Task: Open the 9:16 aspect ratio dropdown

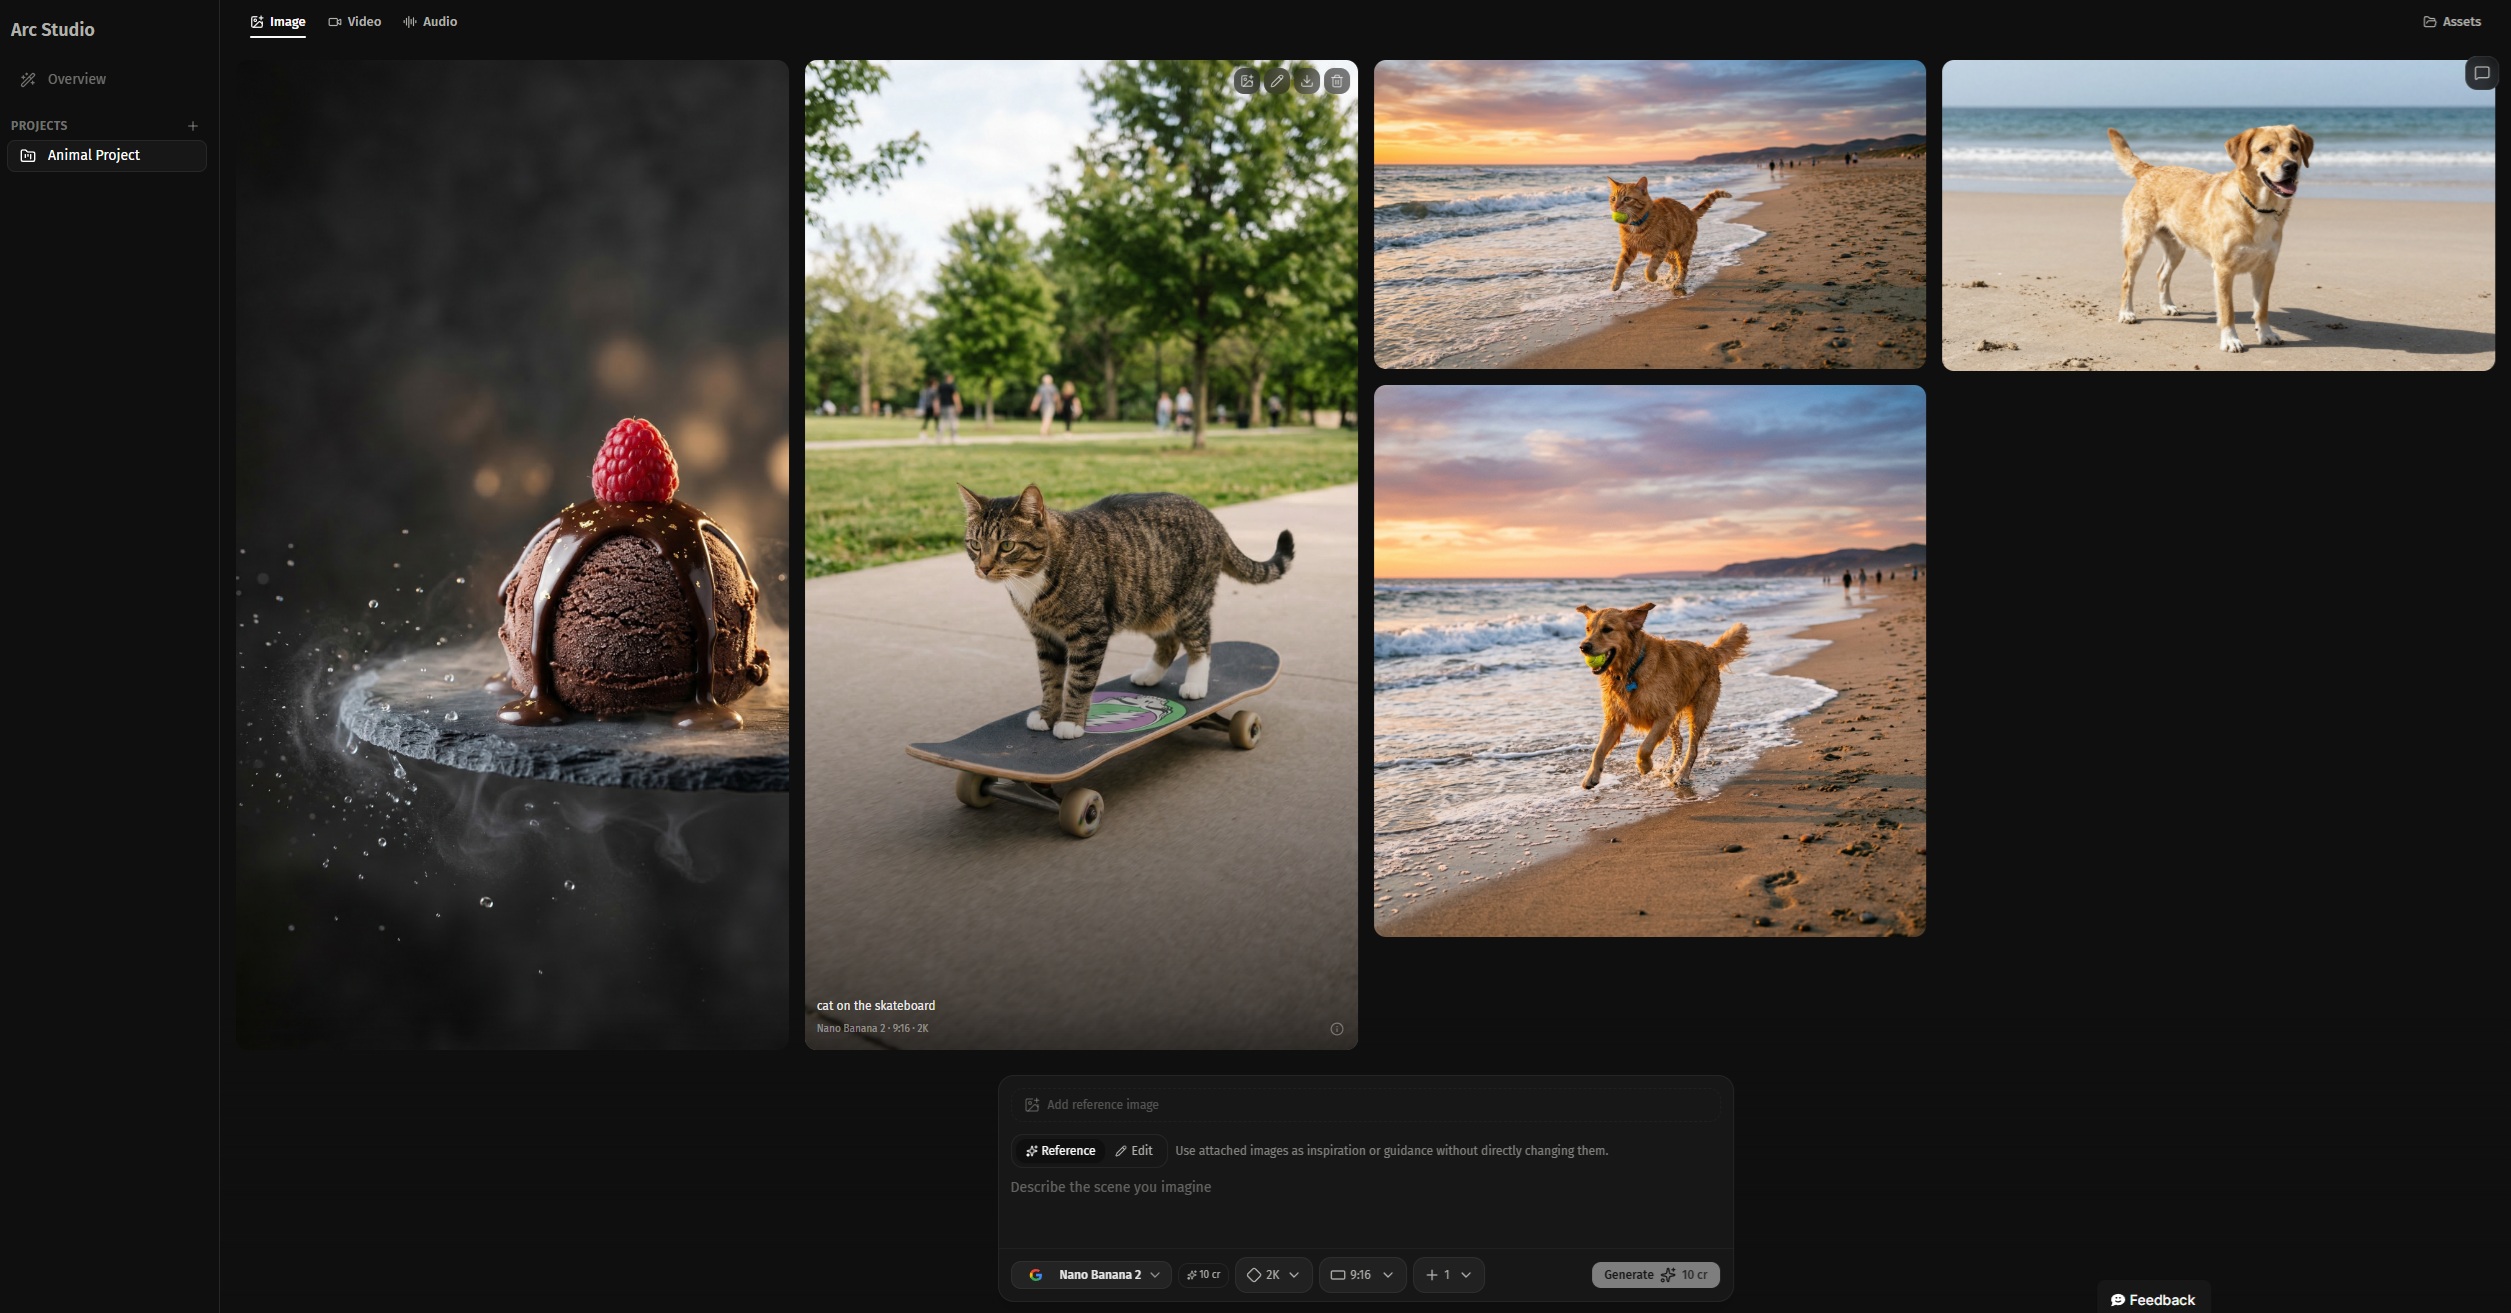Action: click(x=1361, y=1275)
